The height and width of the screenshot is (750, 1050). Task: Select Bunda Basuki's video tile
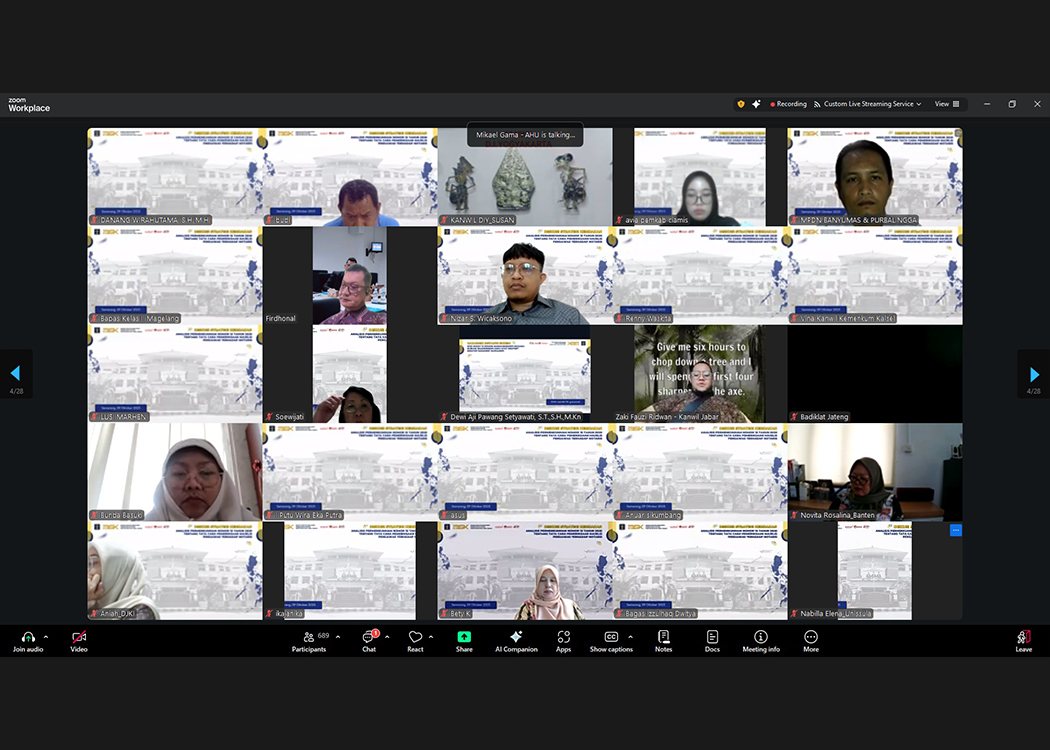coord(174,471)
